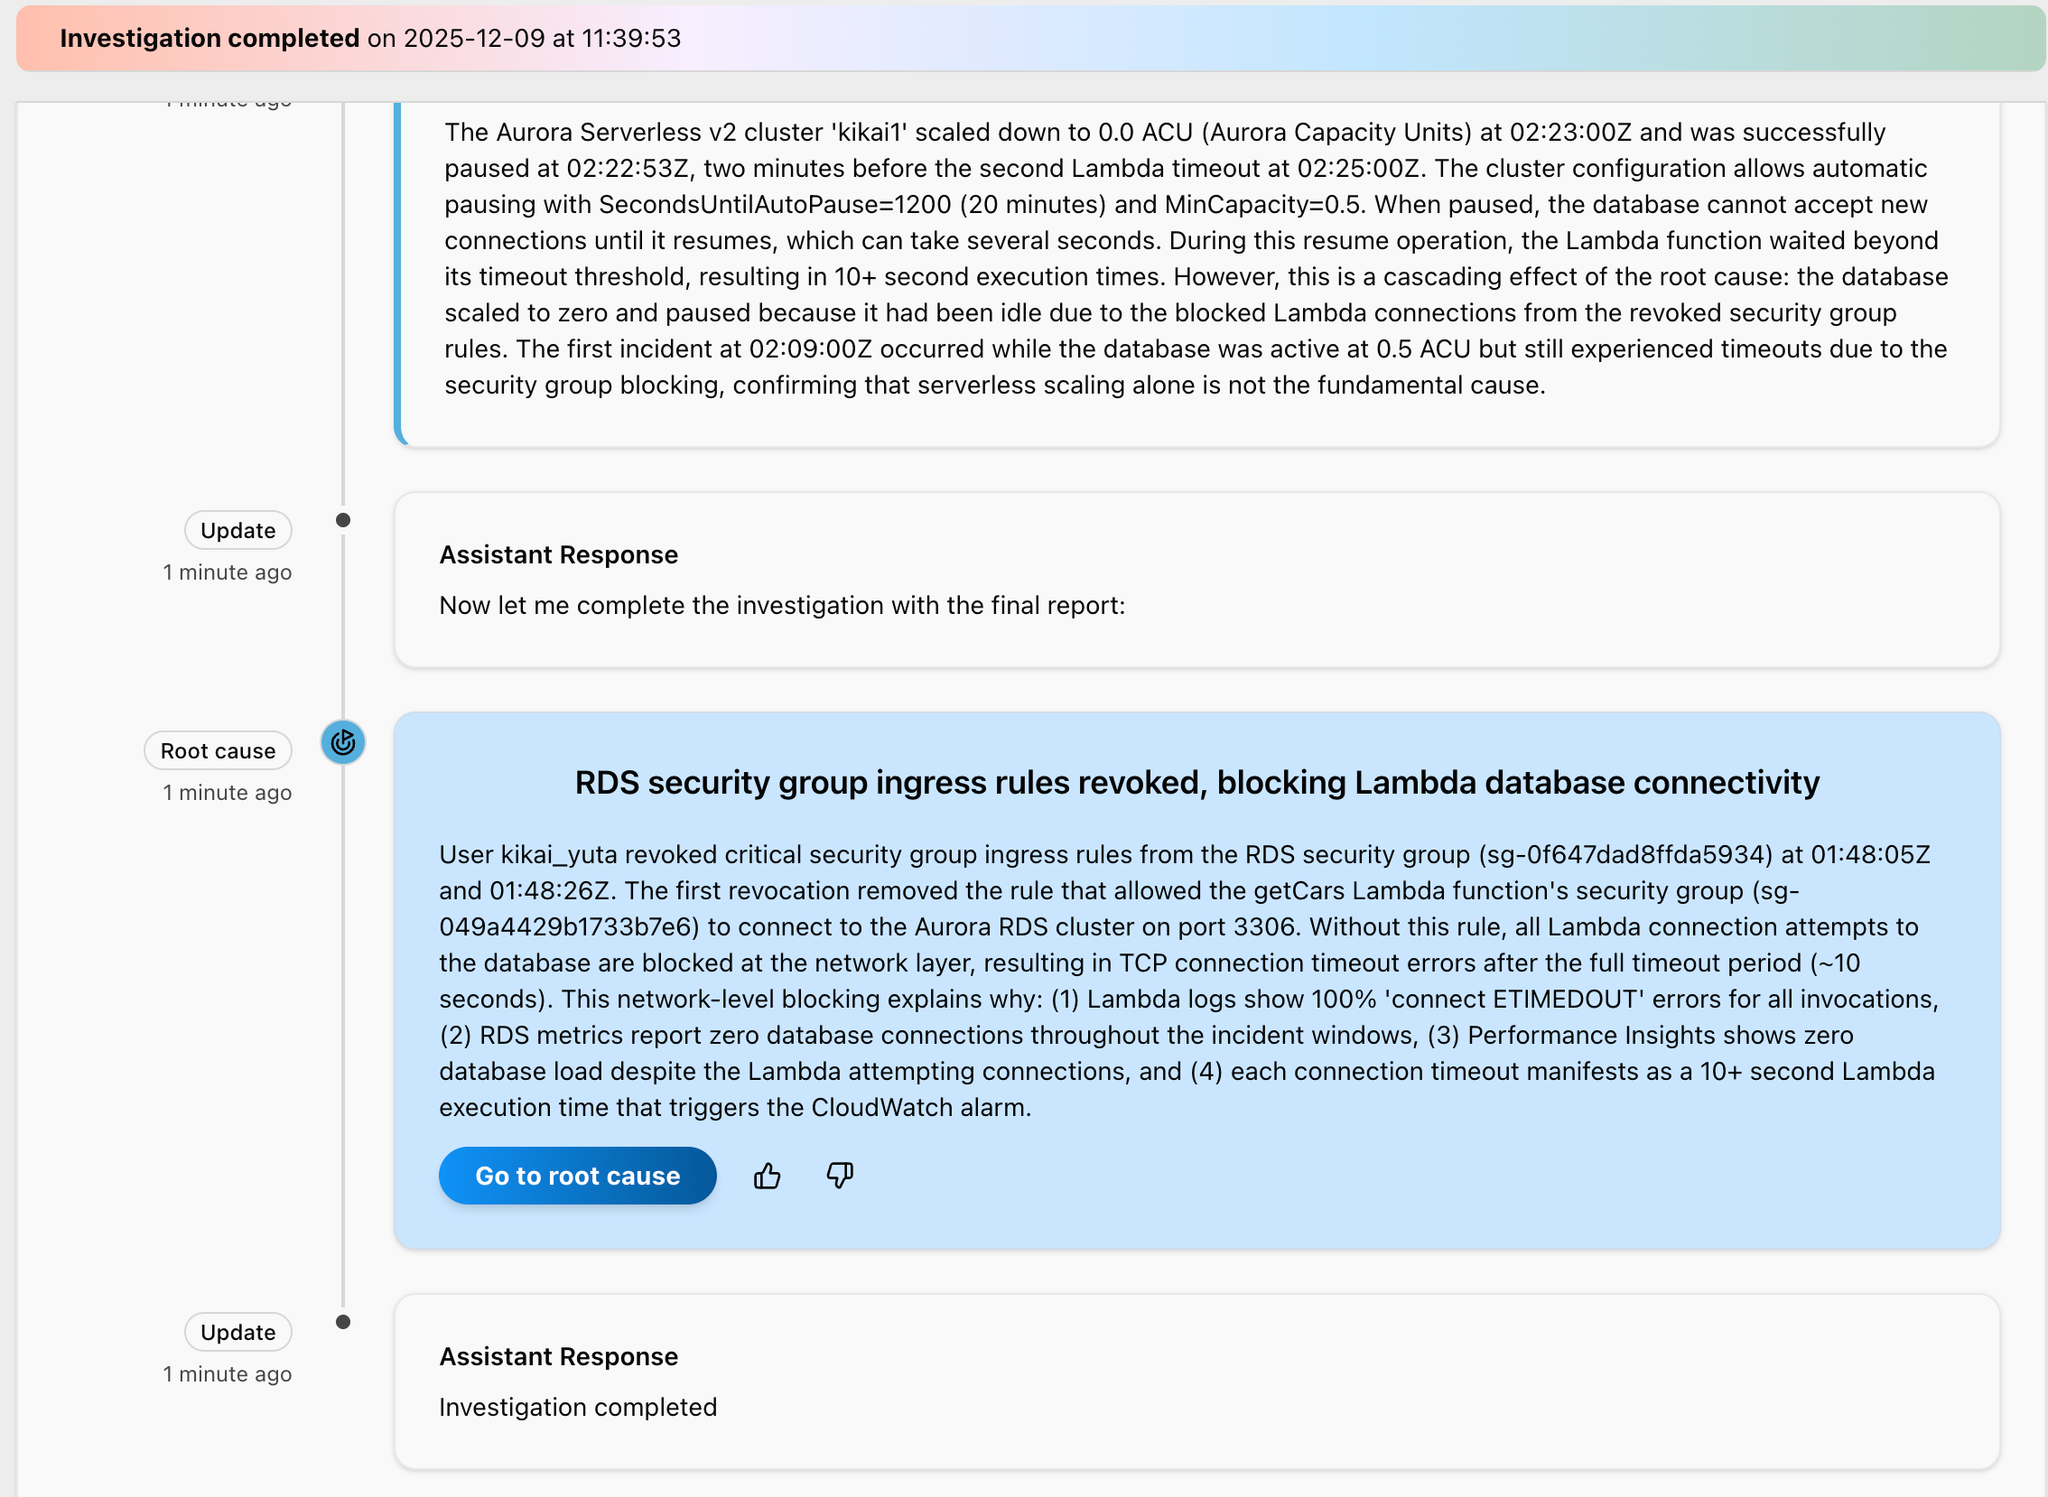Click the Root cause label badge
The image size is (2048, 1497).
[218, 751]
